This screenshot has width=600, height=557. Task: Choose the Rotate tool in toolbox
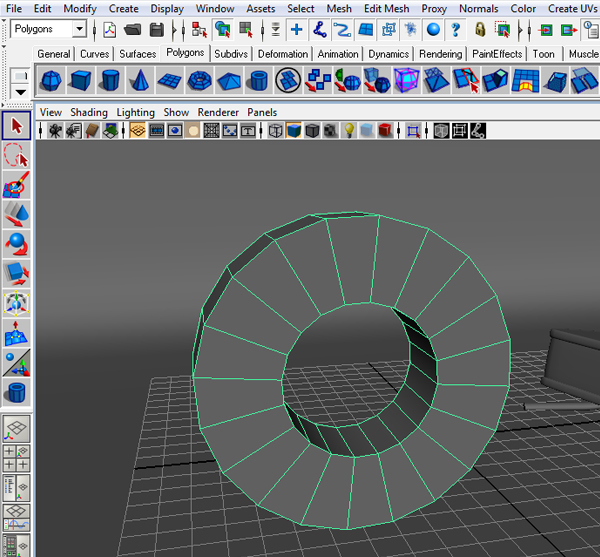(16, 243)
